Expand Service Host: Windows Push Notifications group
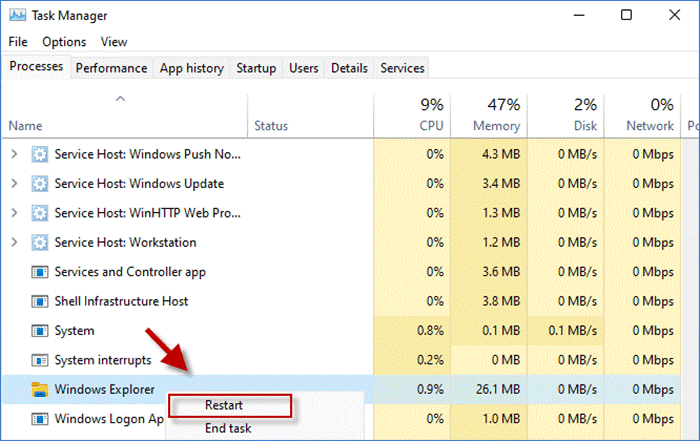This screenshot has width=700, height=441. [14, 155]
